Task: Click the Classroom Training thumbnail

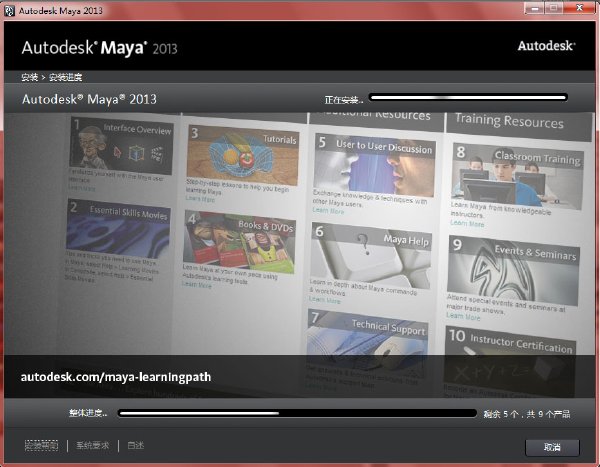Action: click(517, 176)
